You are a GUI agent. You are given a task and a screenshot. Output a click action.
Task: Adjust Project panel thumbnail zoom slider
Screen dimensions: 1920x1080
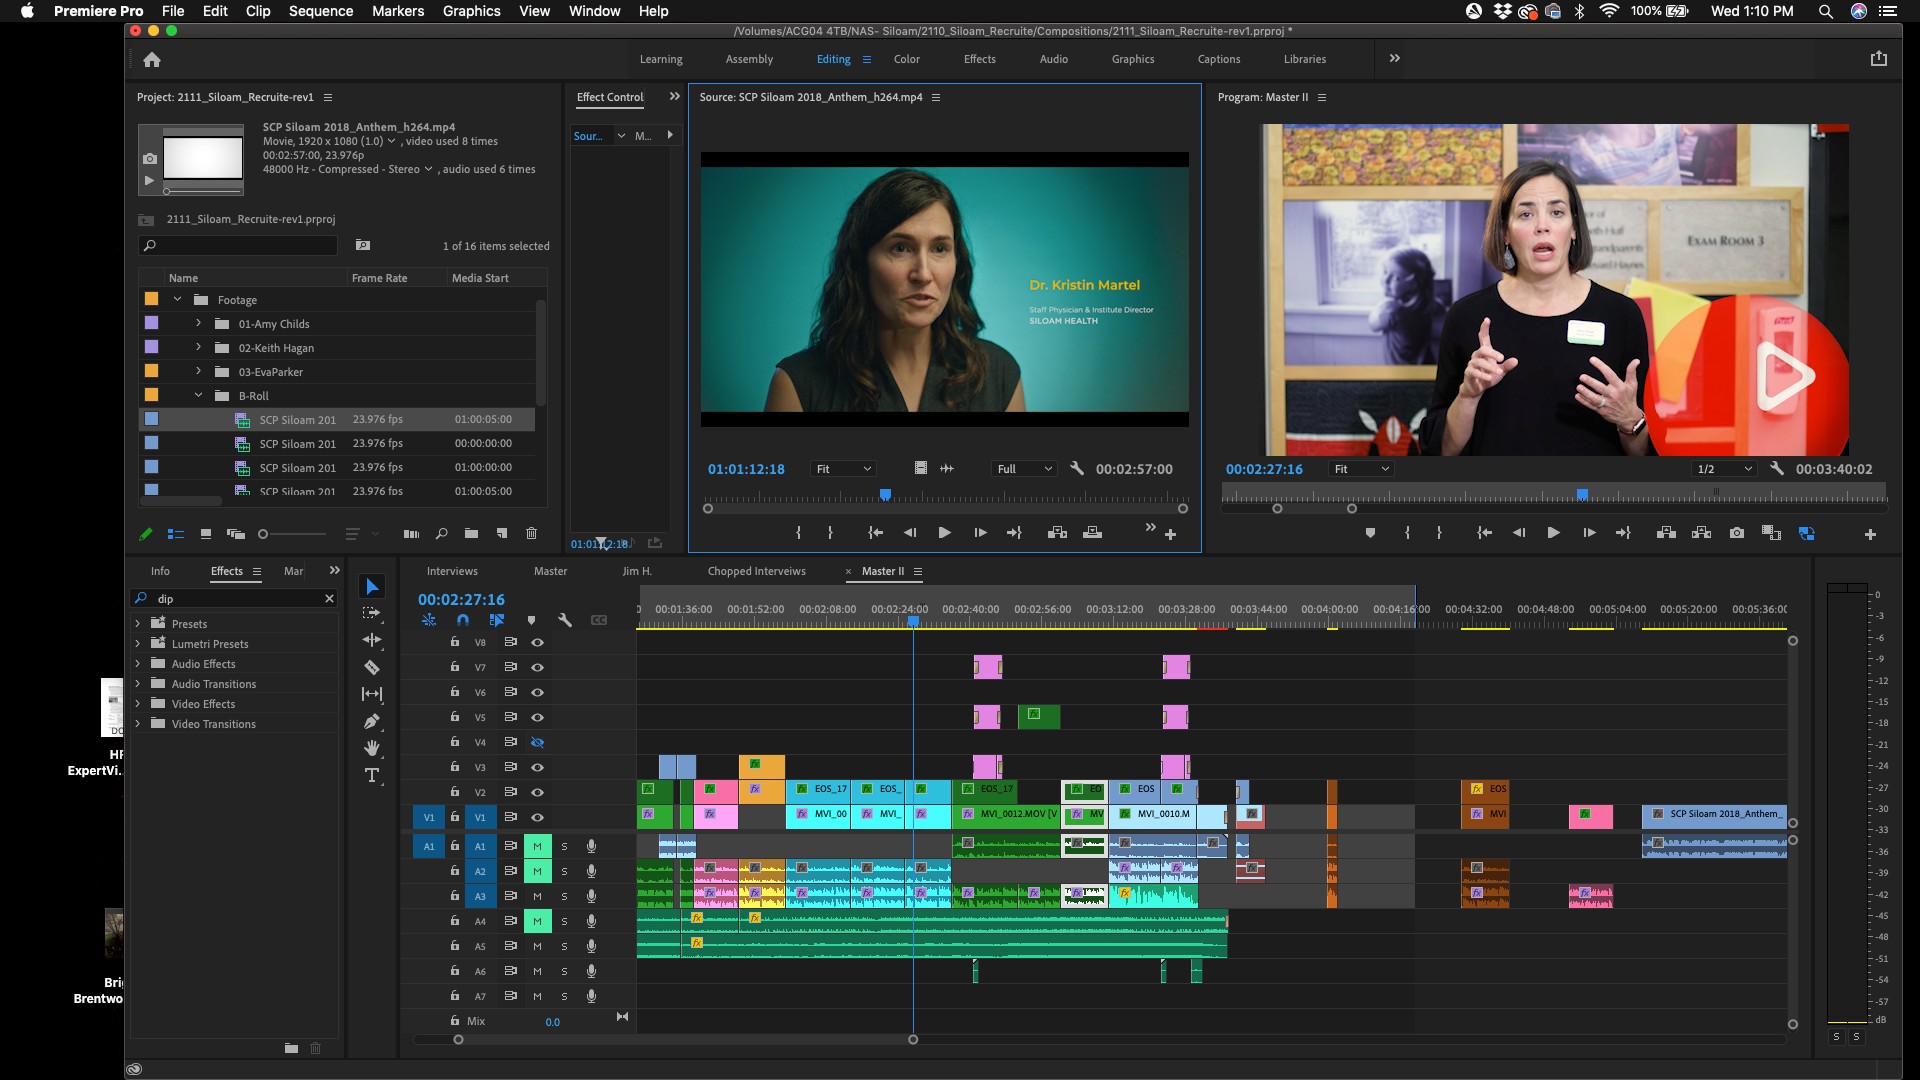point(263,534)
